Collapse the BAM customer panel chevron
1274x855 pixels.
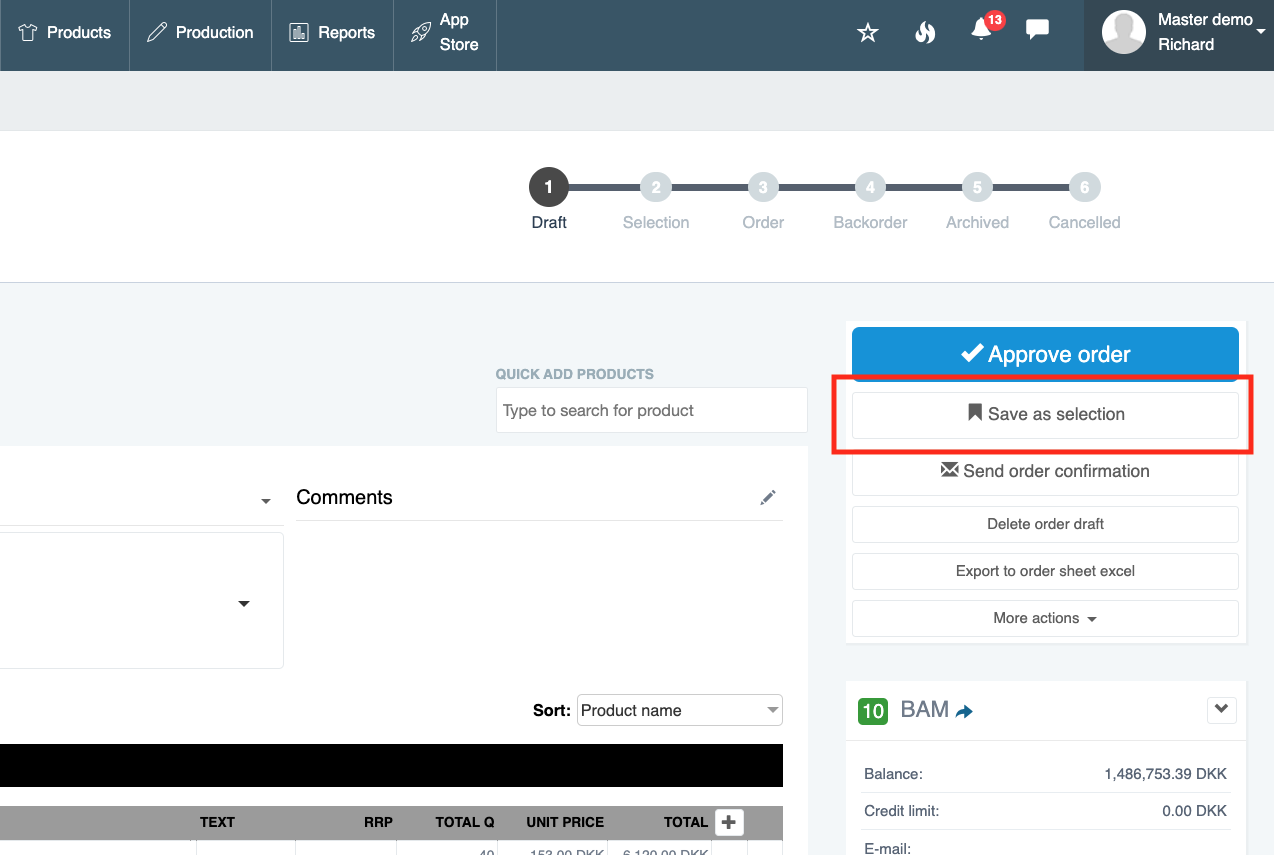coord(1221,710)
